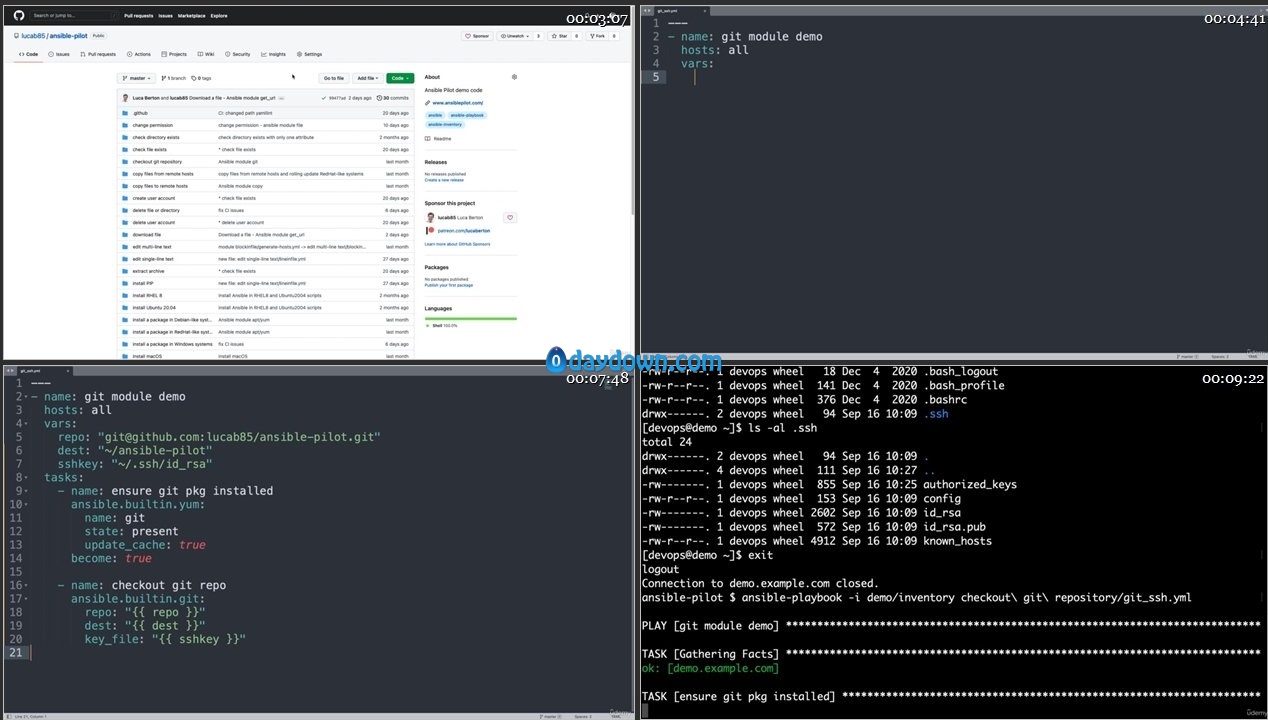Open the repository Settings tab
The height and width of the screenshot is (720, 1268).
(x=309, y=54)
